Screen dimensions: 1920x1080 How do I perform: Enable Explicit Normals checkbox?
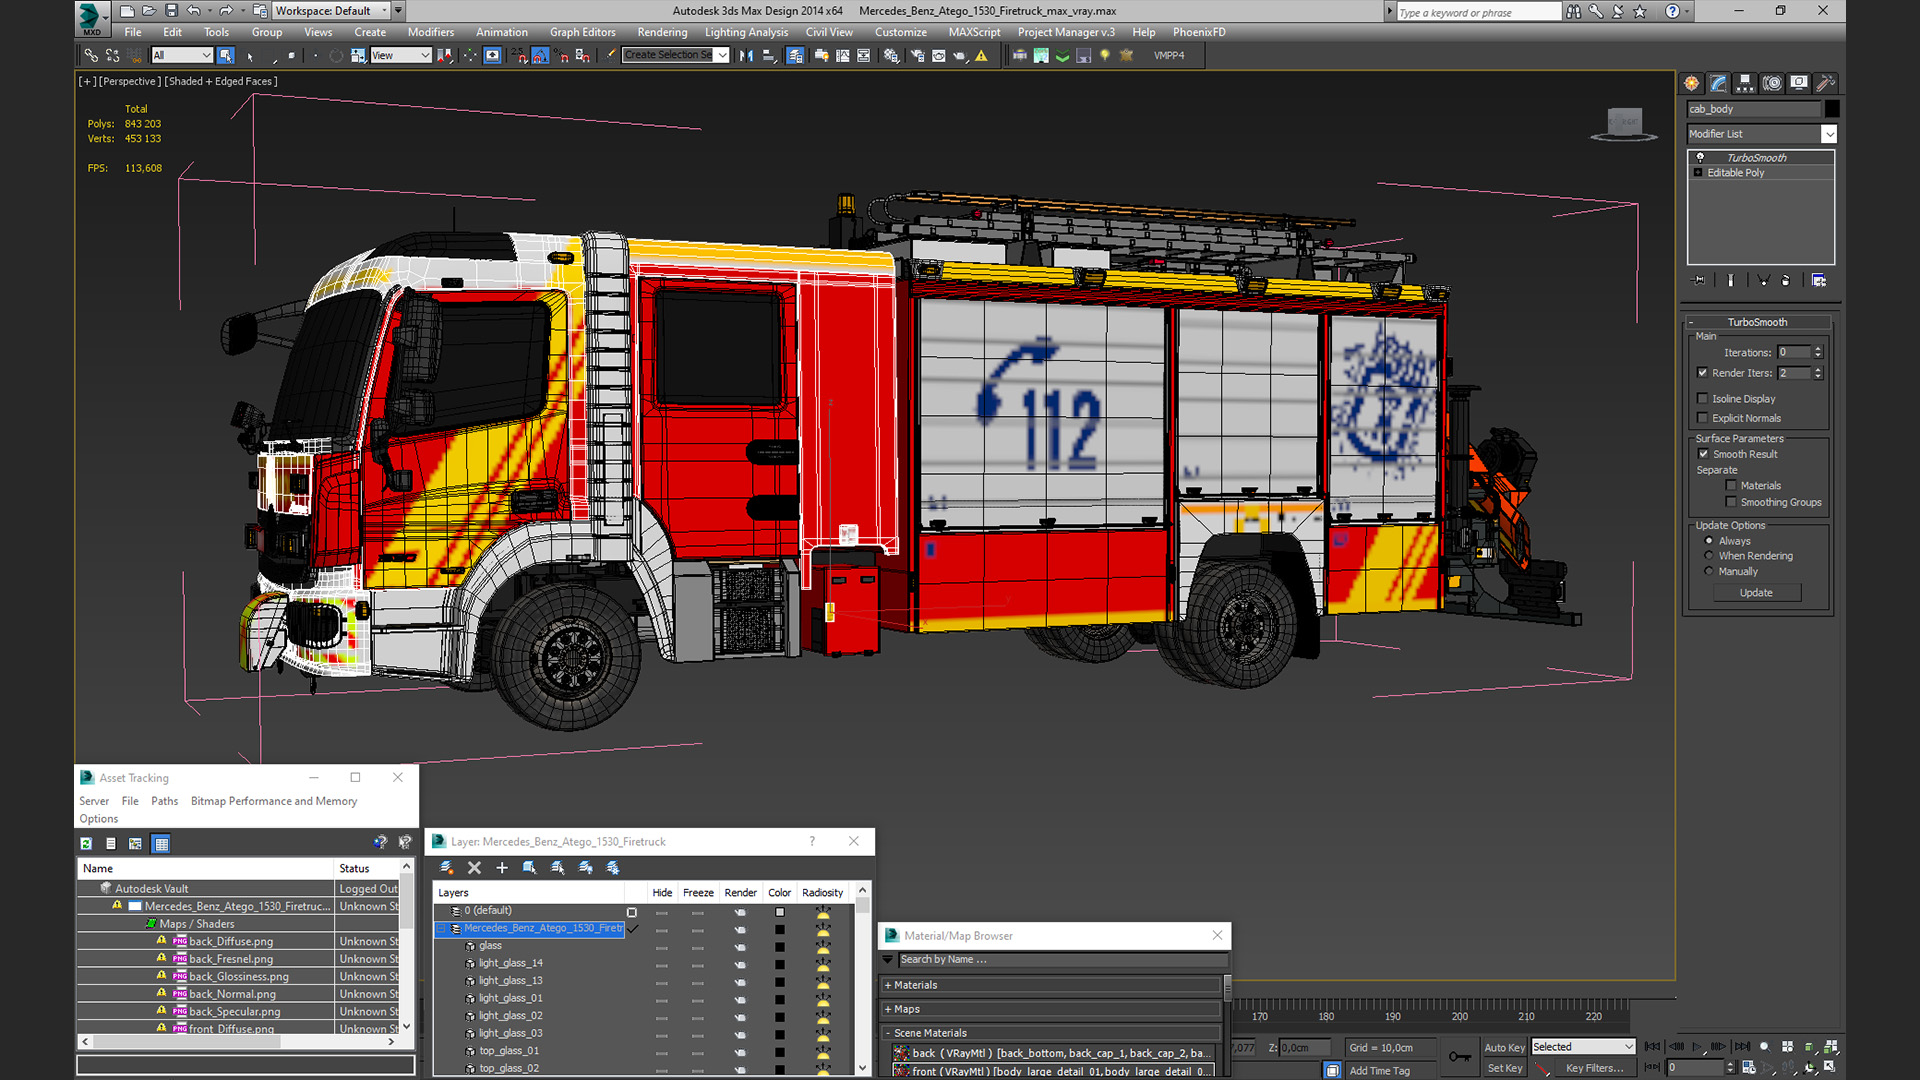[1703, 419]
